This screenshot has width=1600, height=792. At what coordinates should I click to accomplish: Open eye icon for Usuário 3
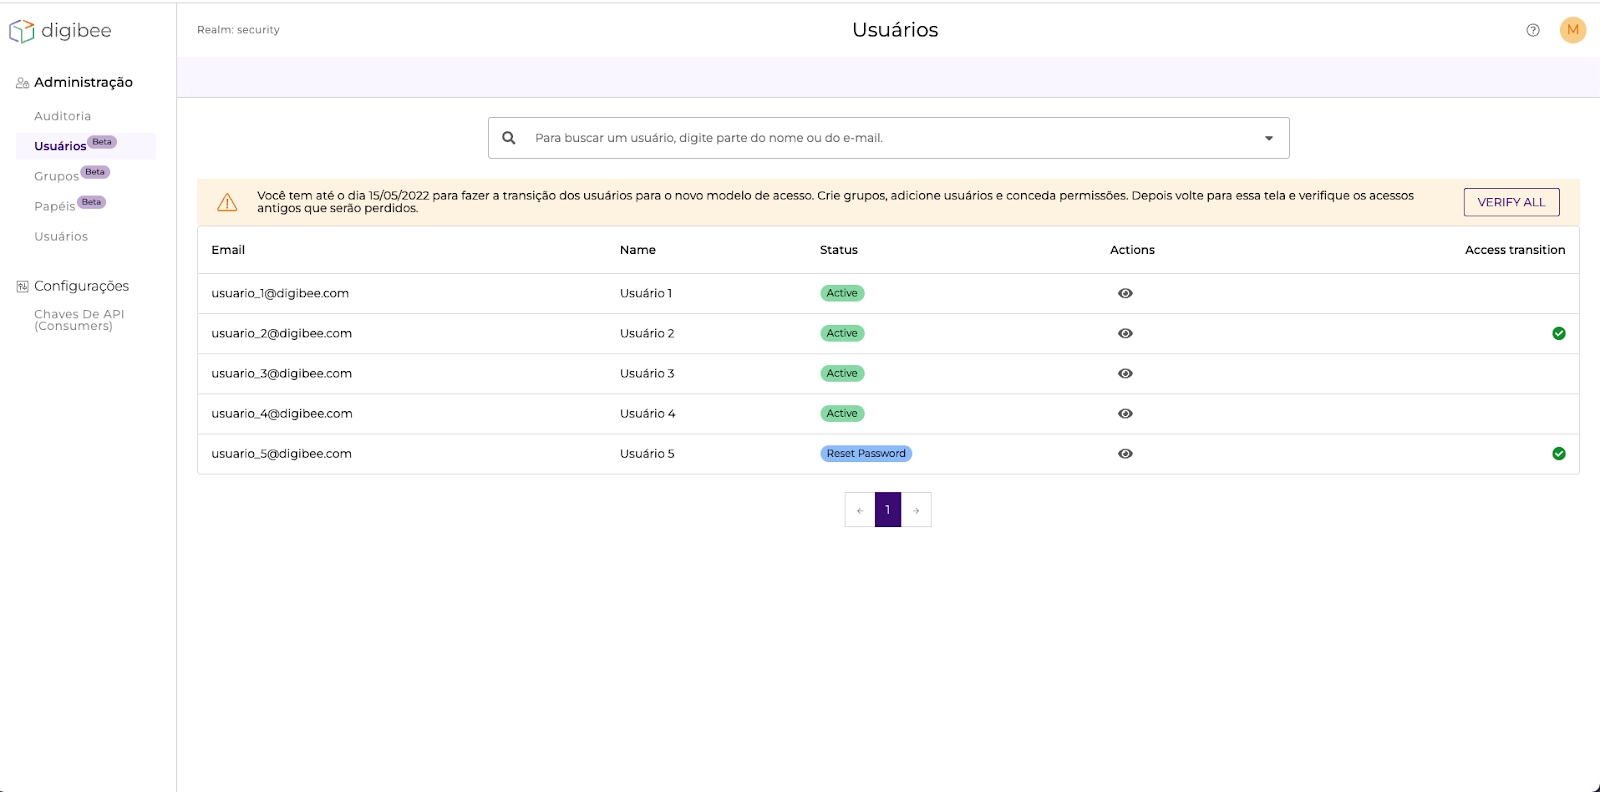pyautogui.click(x=1125, y=373)
